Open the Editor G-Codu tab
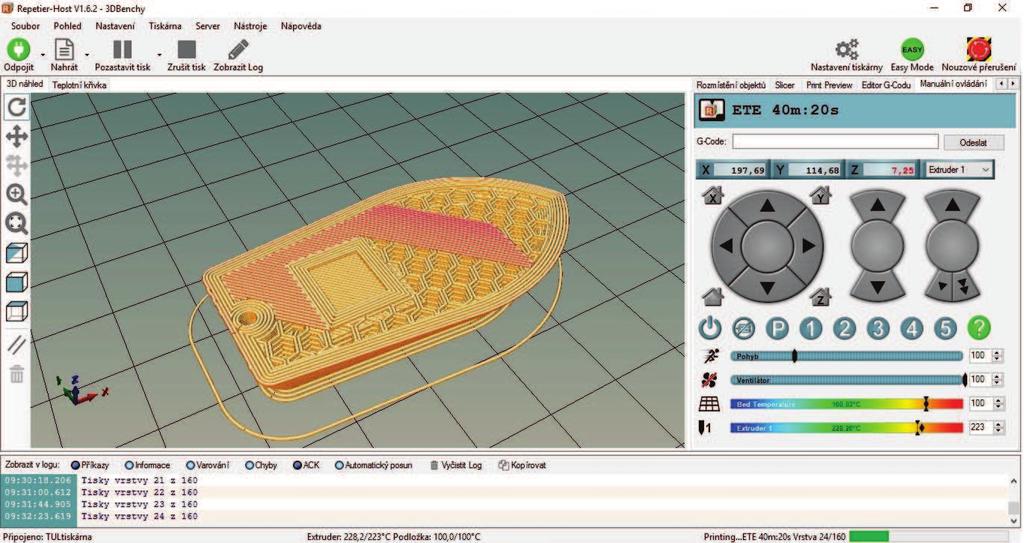 pyautogui.click(x=886, y=85)
